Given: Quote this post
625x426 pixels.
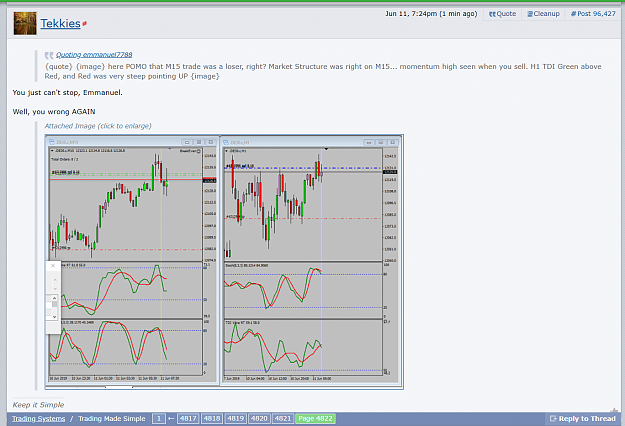Looking at the screenshot, I should [x=502, y=14].
